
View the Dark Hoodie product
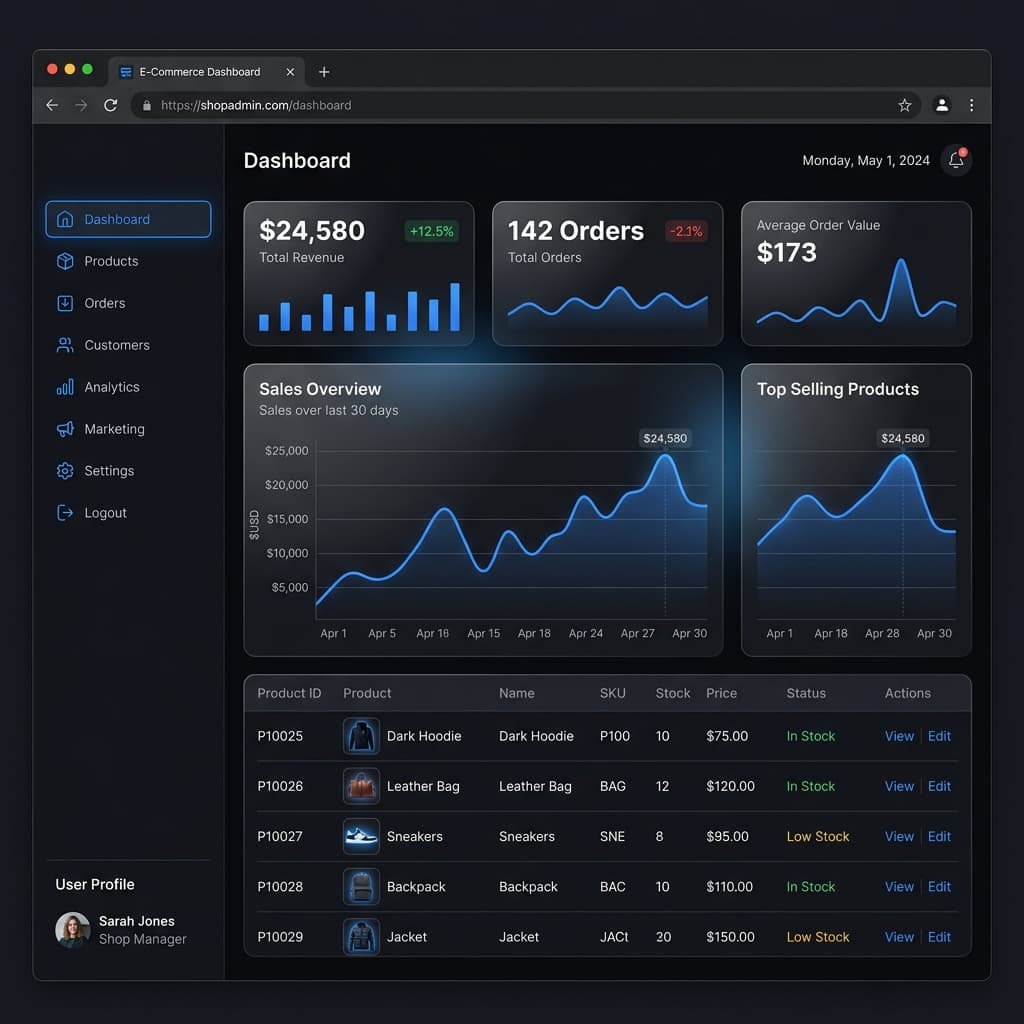tap(898, 736)
